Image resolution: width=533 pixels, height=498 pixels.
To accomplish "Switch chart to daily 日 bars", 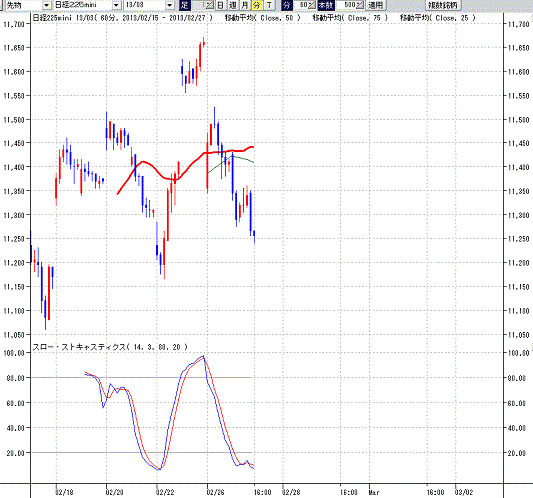I will (x=221, y=5).
